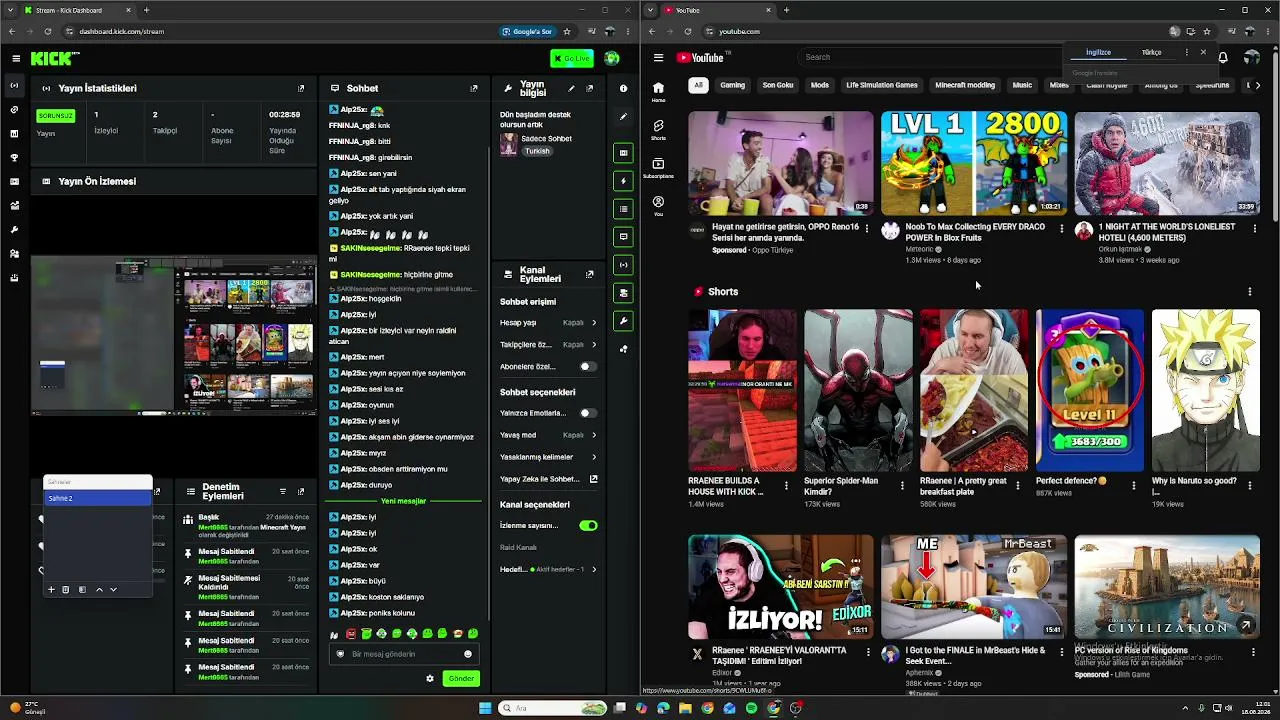1280x720 pixels.
Task: Pop out the Yayın İstatistikleri panel
Action: (301, 88)
